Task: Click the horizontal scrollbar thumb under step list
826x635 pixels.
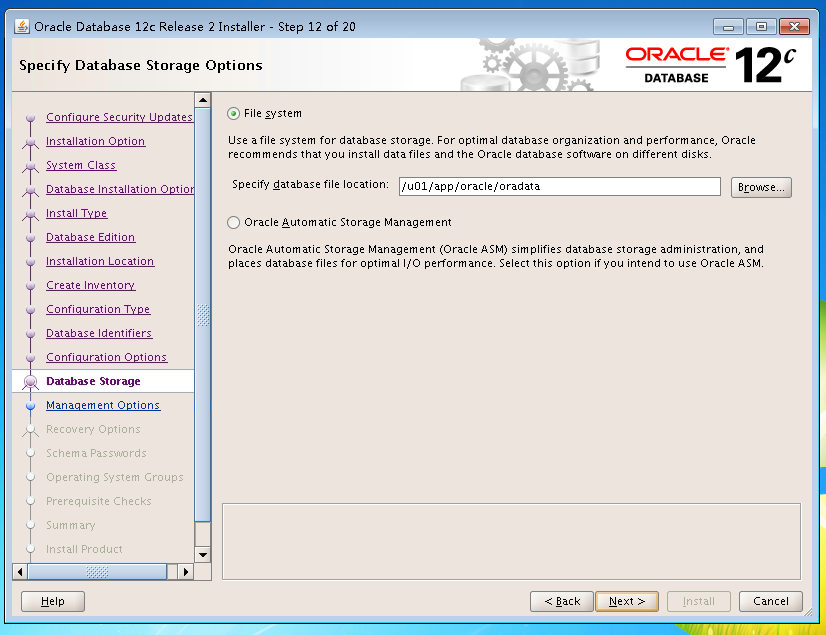Action: (97, 572)
